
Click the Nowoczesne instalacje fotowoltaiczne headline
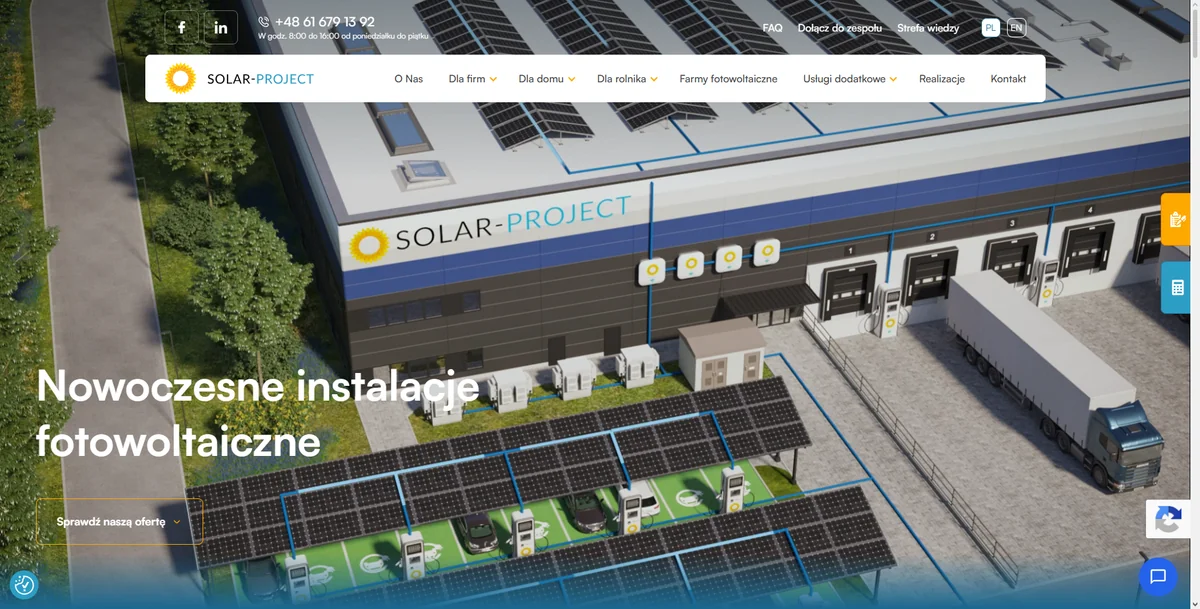click(257, 413)
